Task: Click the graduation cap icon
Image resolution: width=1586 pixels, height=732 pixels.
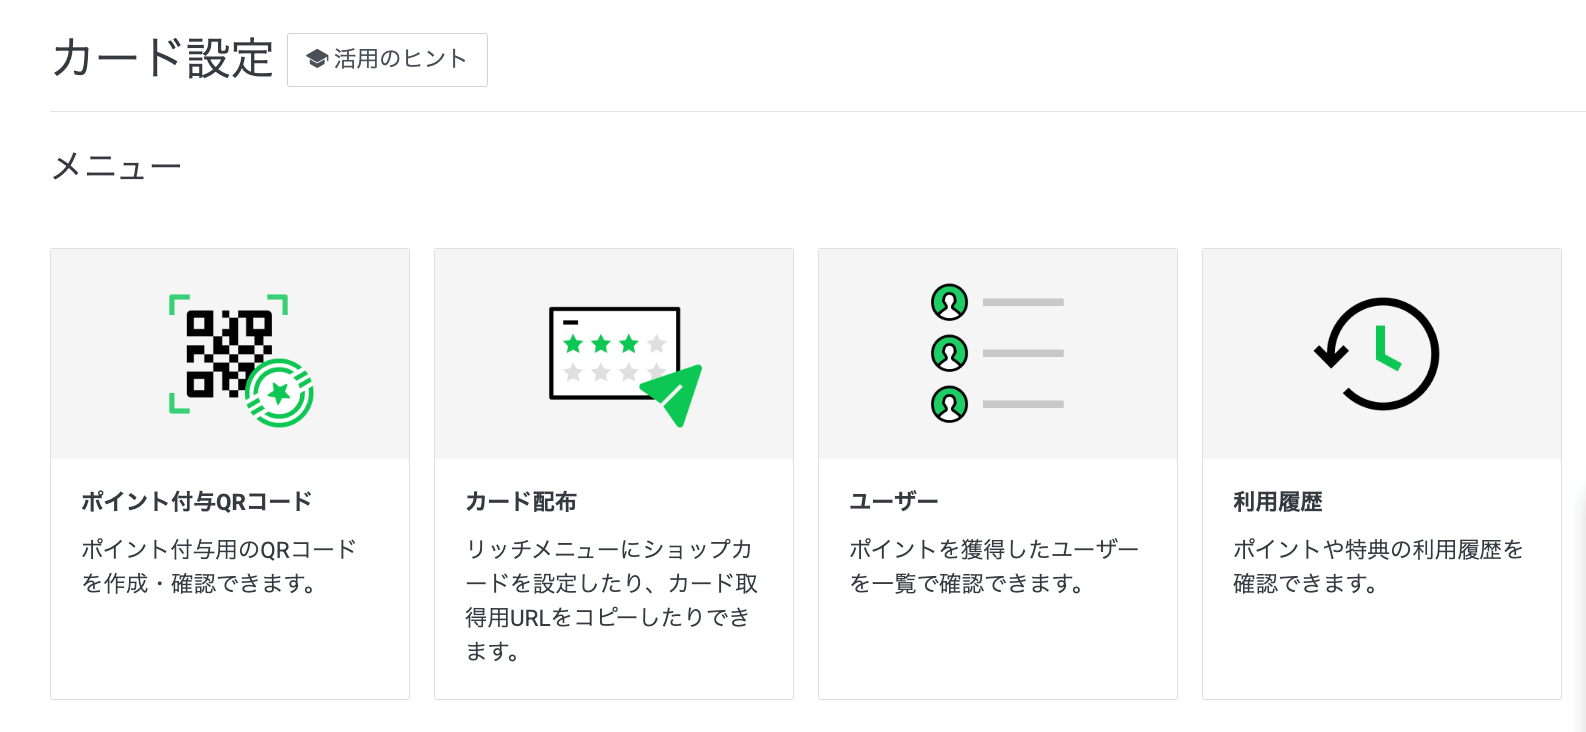Action: pos(317,59)
